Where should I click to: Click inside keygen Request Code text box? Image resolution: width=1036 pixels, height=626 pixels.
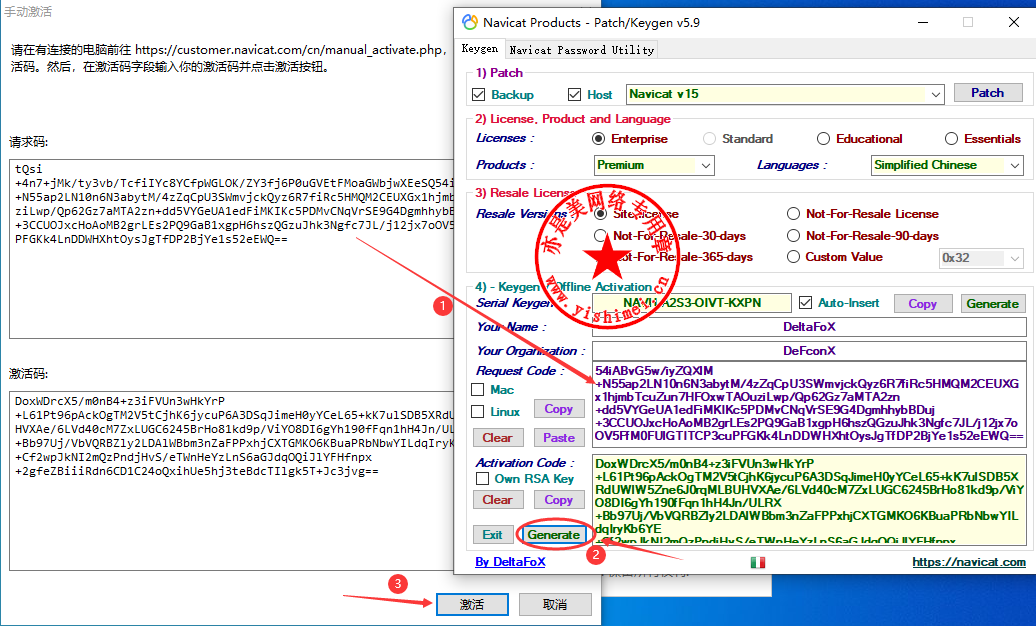tap(809, 403)
